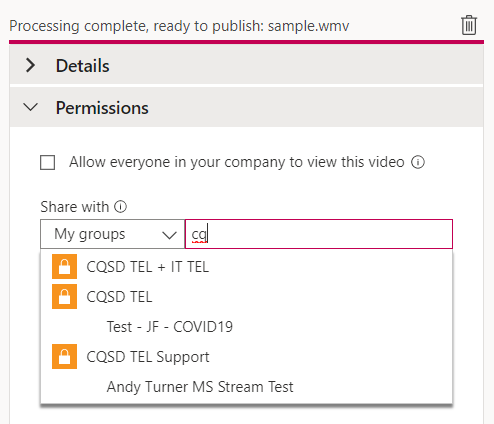This screenshot has width=494, height=424.
Task: Enable Allow everyone in your company checkbox
Action: pyautogui.click(x=47, y=163)
